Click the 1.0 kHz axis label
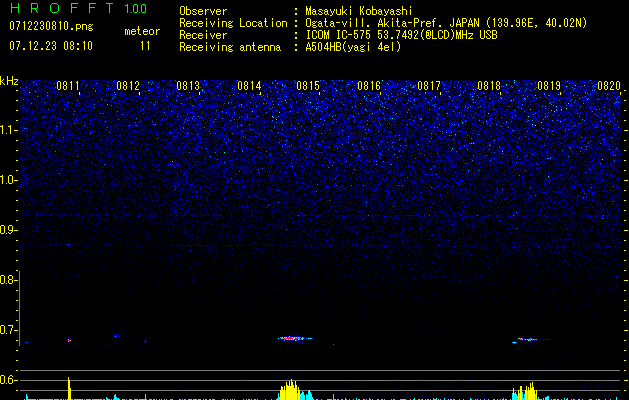The width and height of the screenshot is (629, 400). coord(8,180)
